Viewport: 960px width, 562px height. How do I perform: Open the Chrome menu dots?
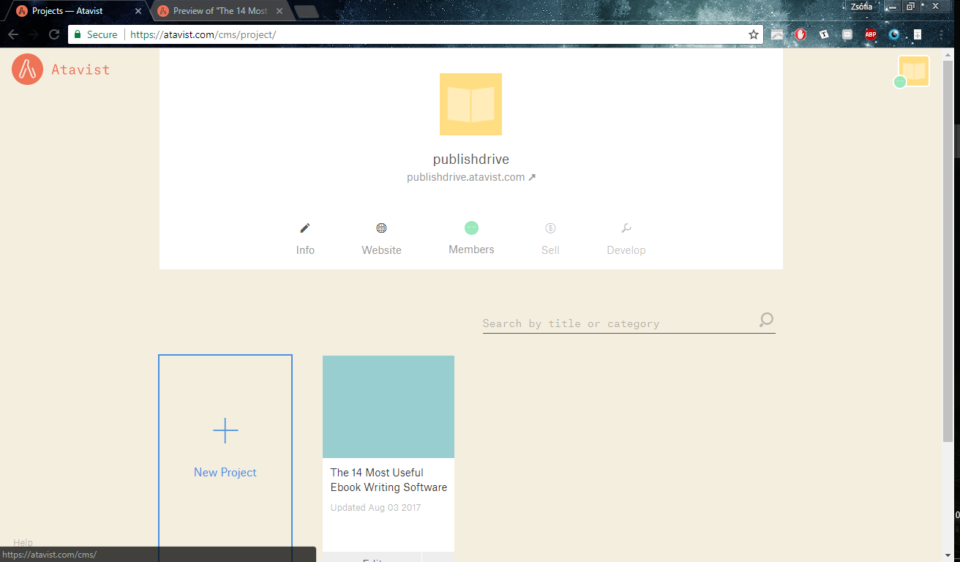coord(941,34)
